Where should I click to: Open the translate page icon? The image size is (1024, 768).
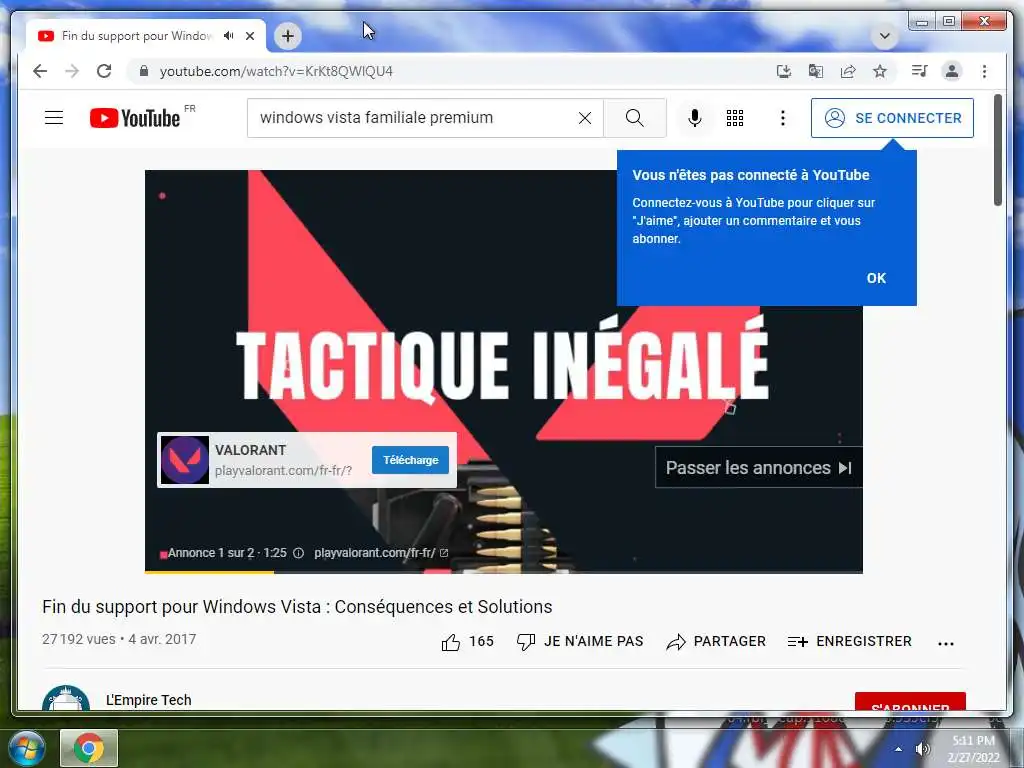coord(816,71)
